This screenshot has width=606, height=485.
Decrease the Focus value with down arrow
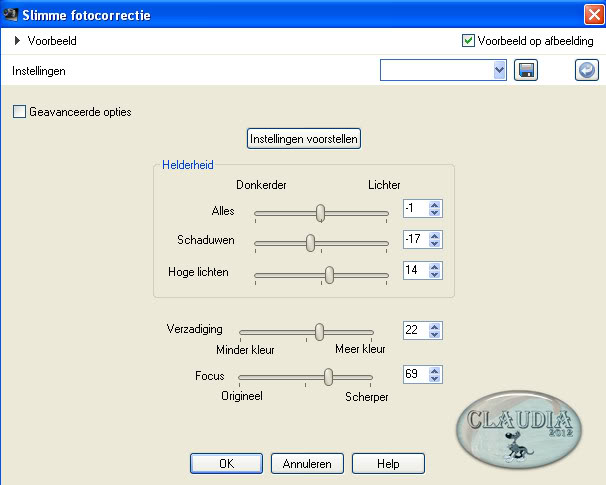tap(434, 378)
